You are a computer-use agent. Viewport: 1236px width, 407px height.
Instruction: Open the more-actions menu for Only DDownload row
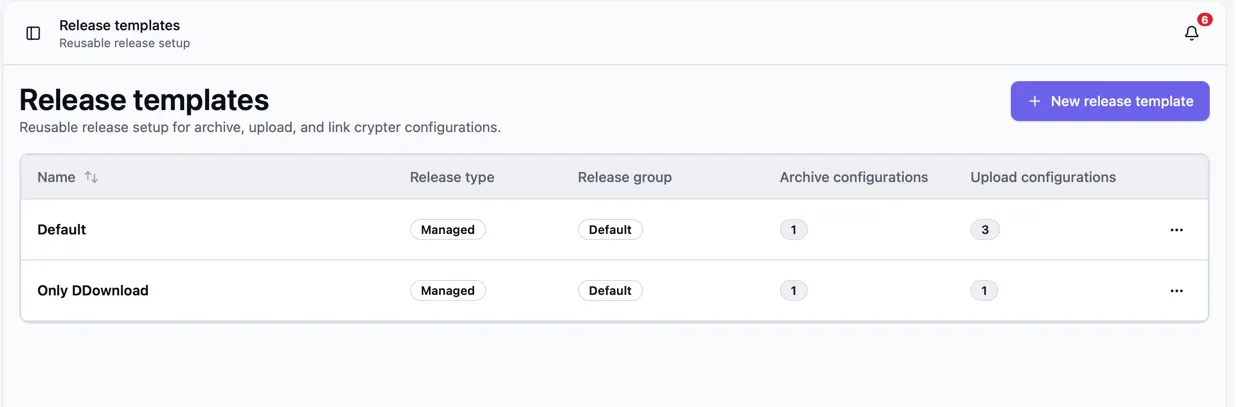click(x=1176, y=291)
